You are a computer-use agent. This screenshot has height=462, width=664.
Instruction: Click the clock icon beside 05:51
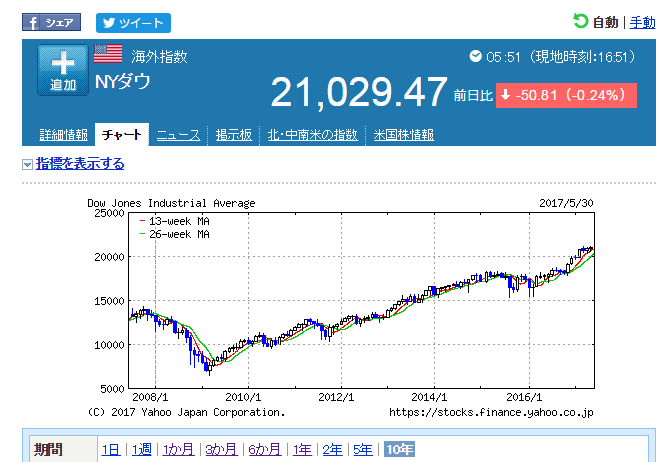point(476,56)
